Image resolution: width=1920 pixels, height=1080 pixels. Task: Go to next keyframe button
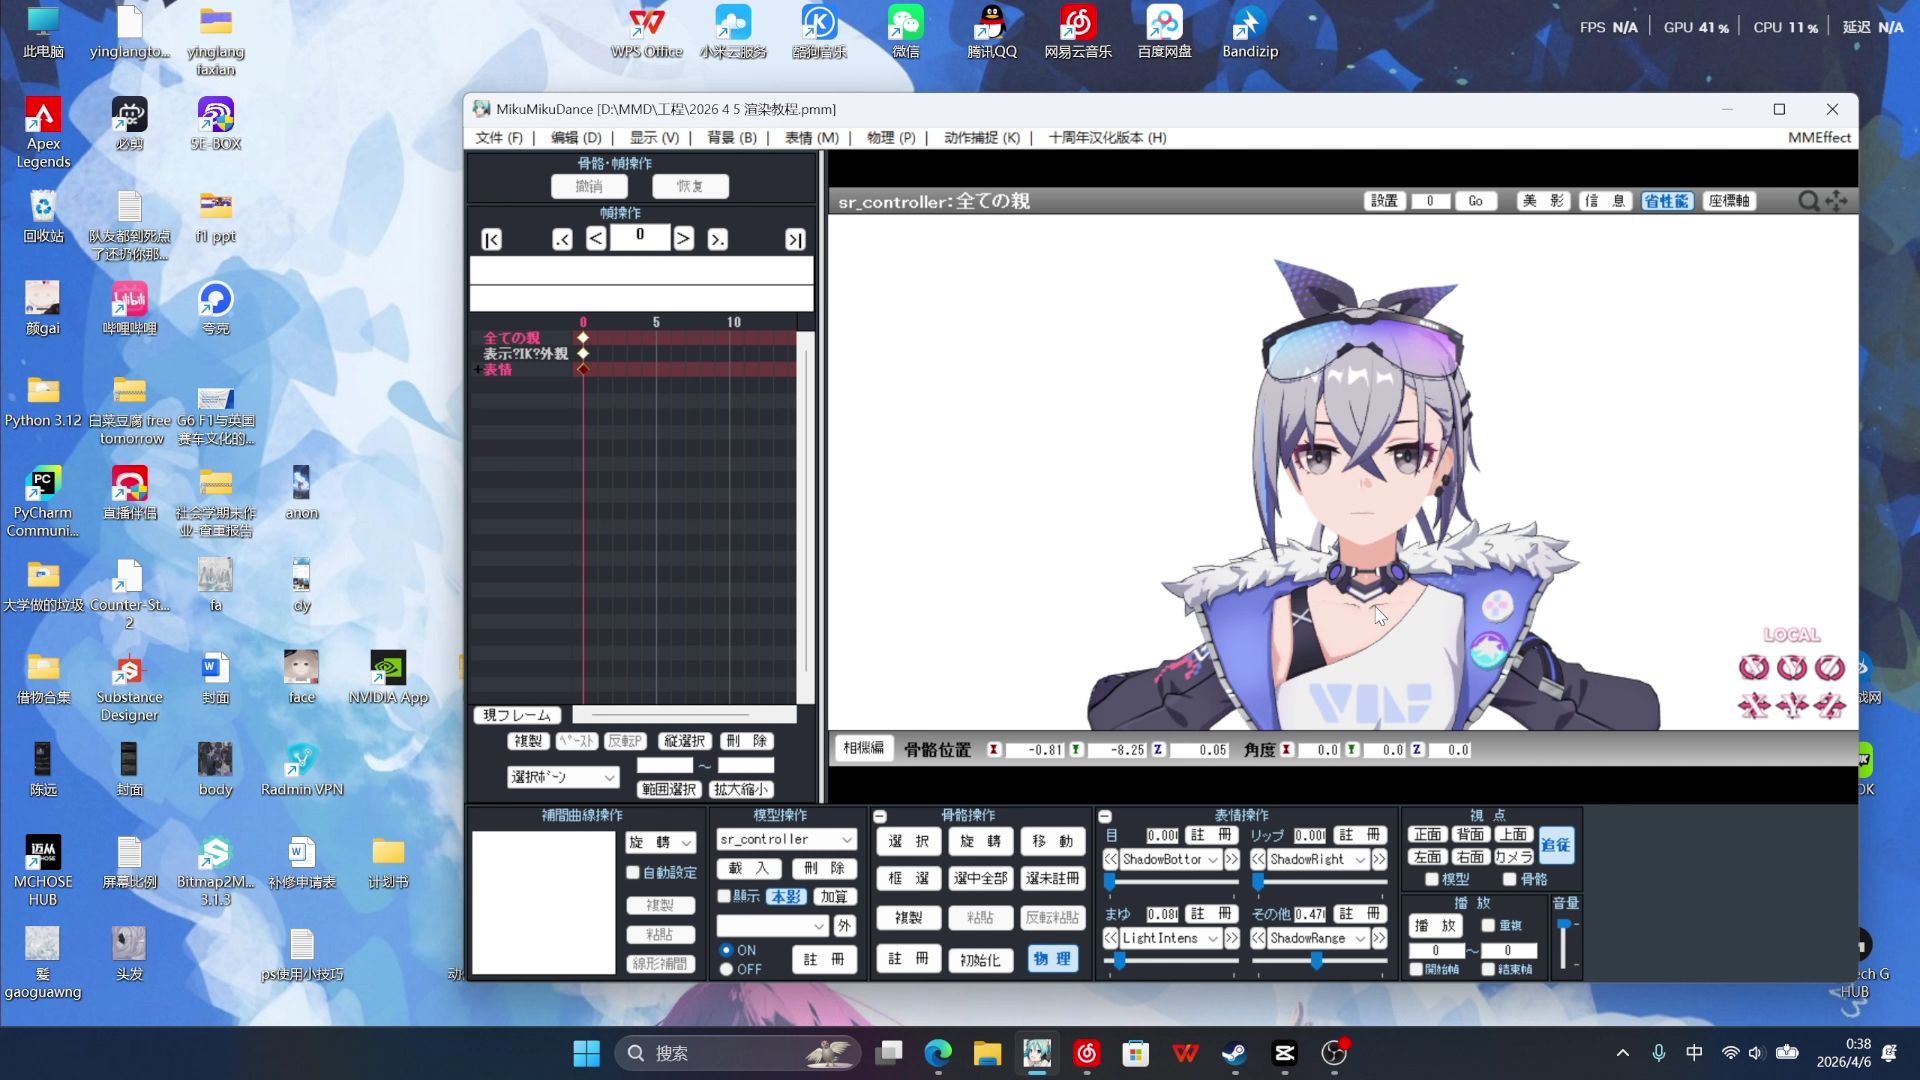point(717,240)
